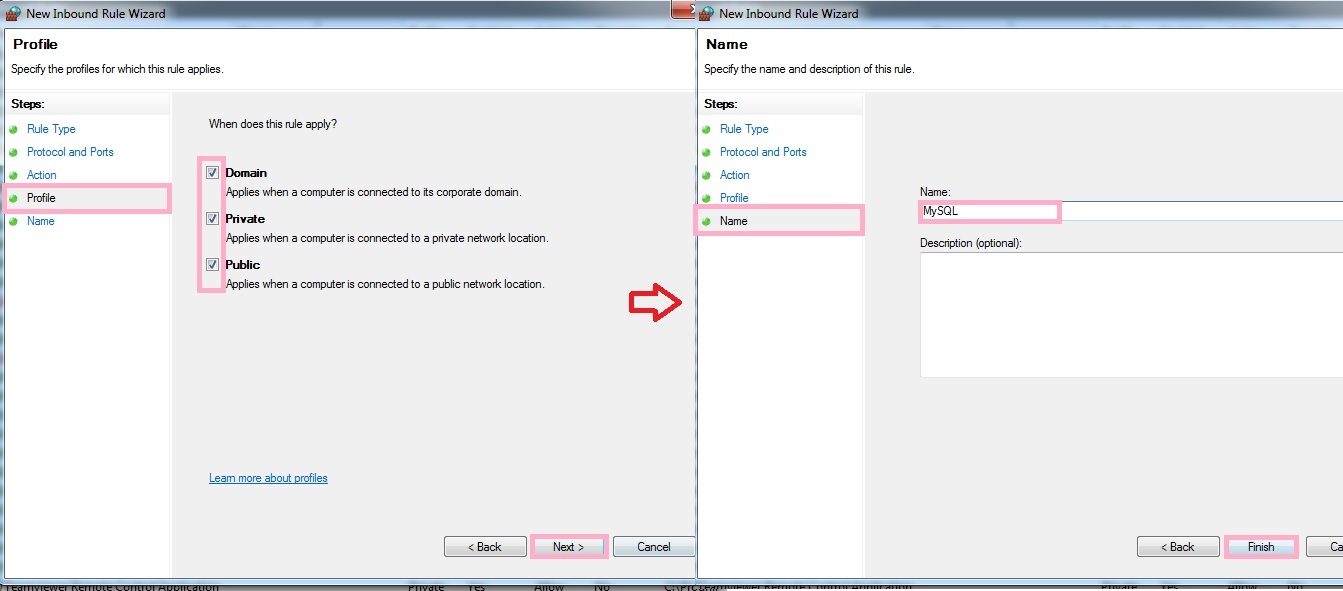Click green bullet beside Protocol and Ports in right wizard
This screenshot has height=591, width=1343.
(x=707, y=153)
